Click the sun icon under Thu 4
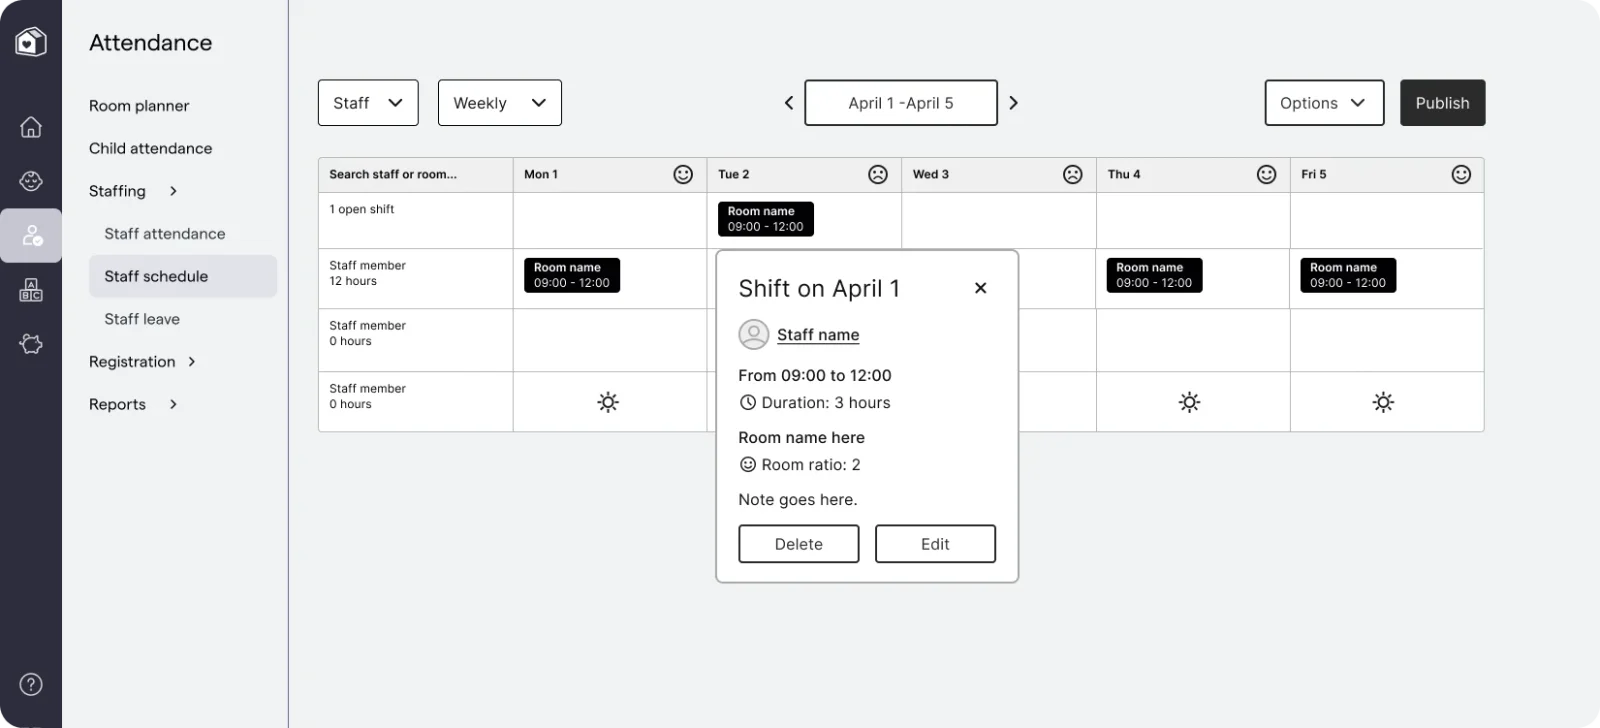The image size is (1600, 728). click(1189, 402)
